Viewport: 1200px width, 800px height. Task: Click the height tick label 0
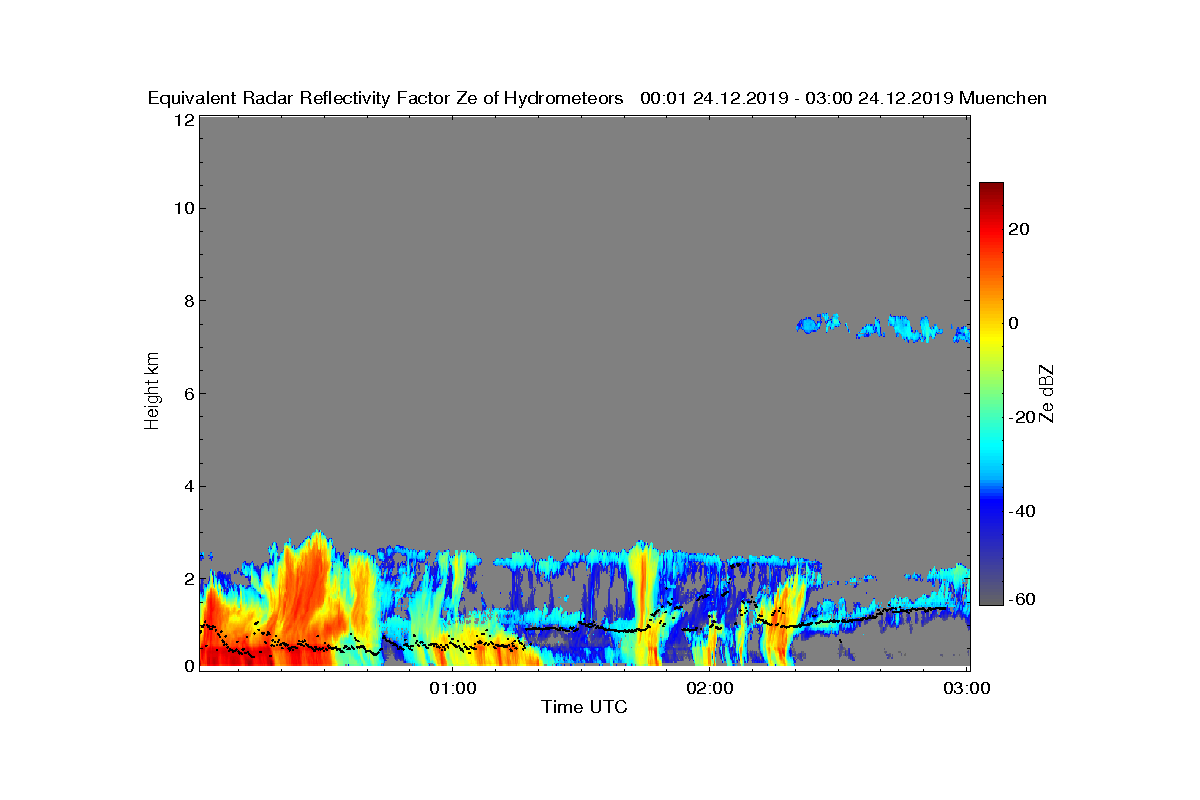click(187, 666)
